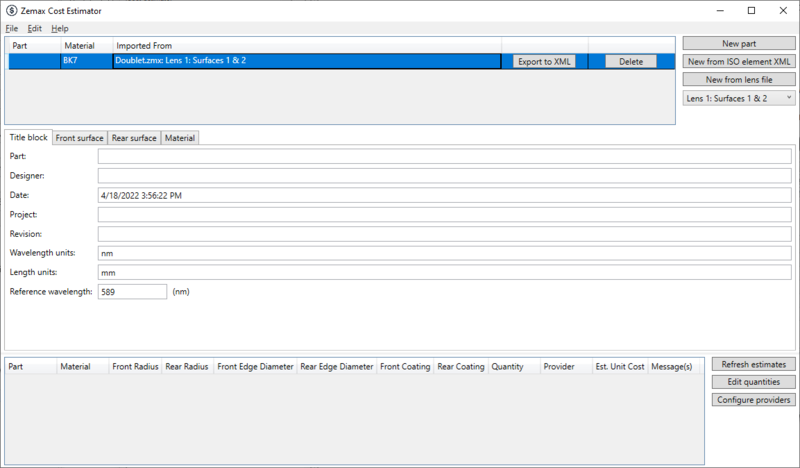800x468 pixels.
Task: Switch to the Material tab
Action: 180,138
